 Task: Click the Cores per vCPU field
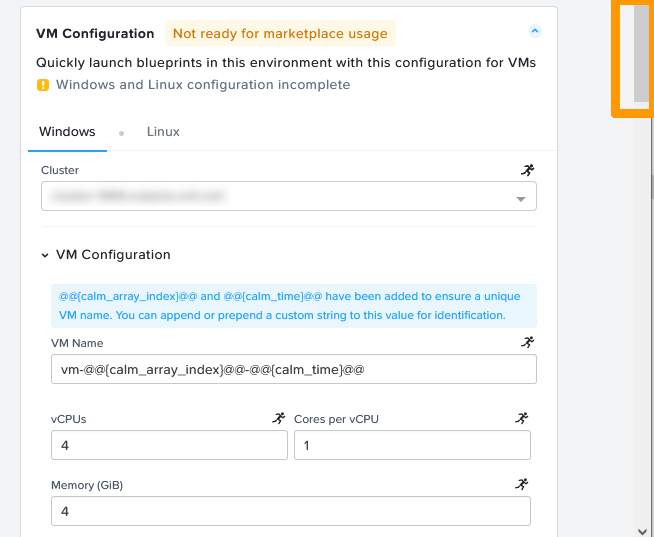point(413,445)
